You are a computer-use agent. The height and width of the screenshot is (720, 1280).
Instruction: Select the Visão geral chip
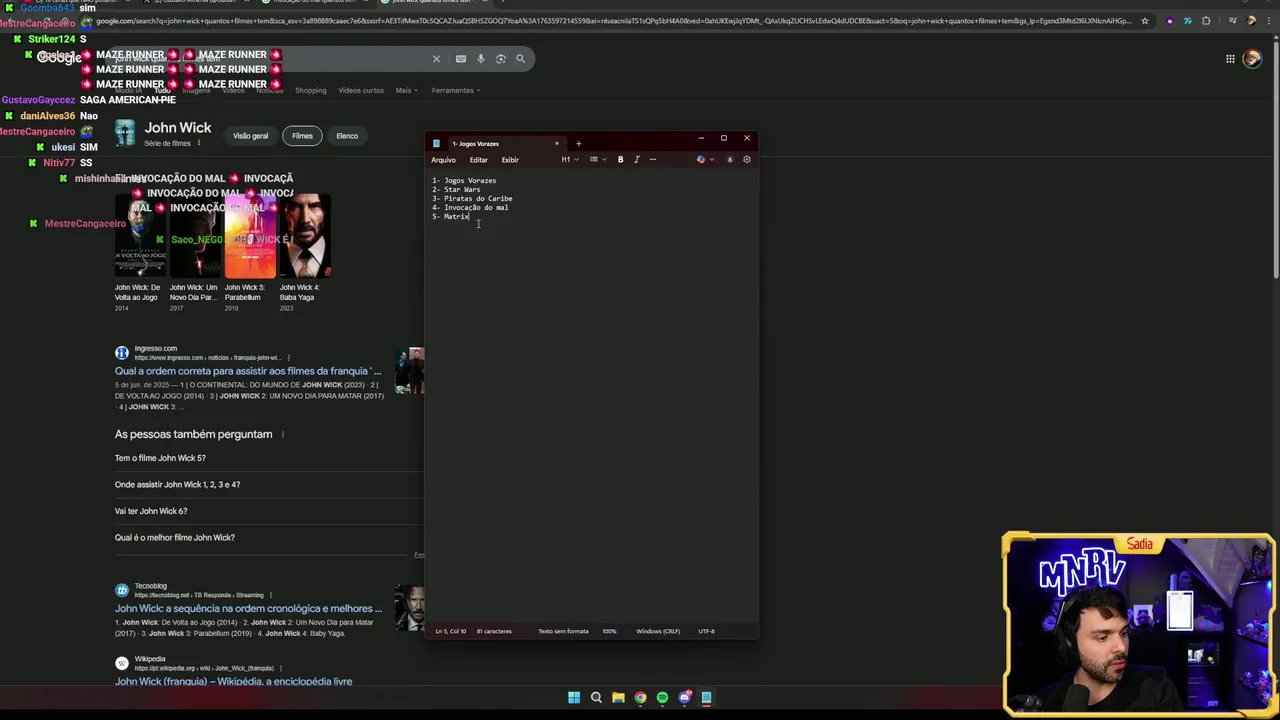[x=250, y=136]
